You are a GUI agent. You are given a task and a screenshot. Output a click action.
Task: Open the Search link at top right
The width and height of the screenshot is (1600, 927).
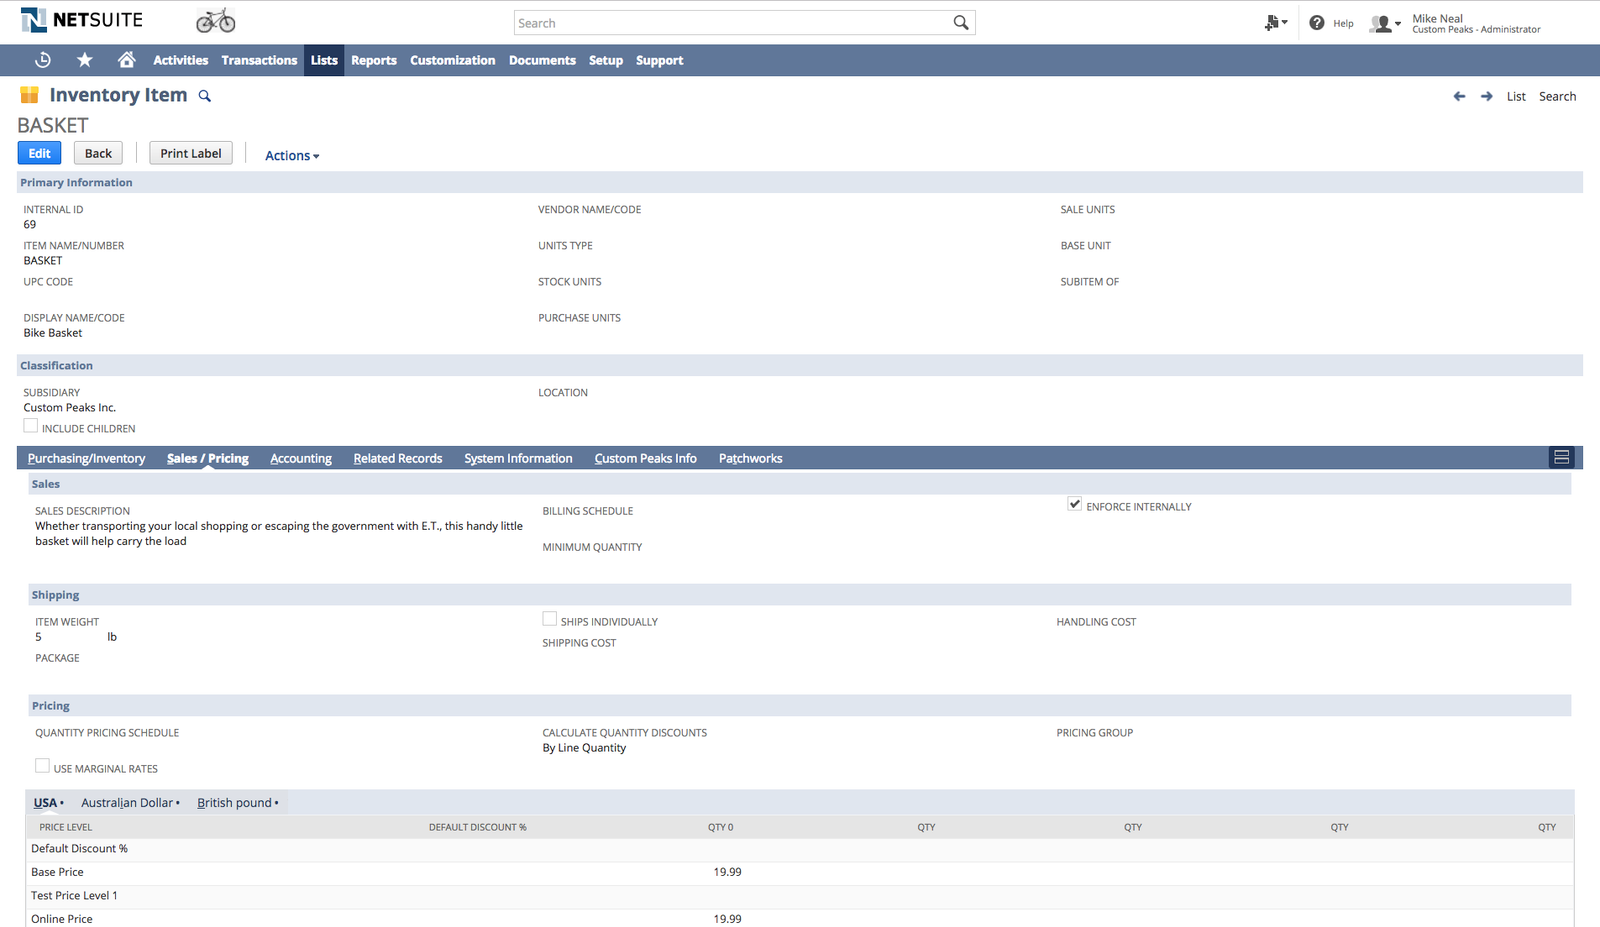[x=1557, y=96]
